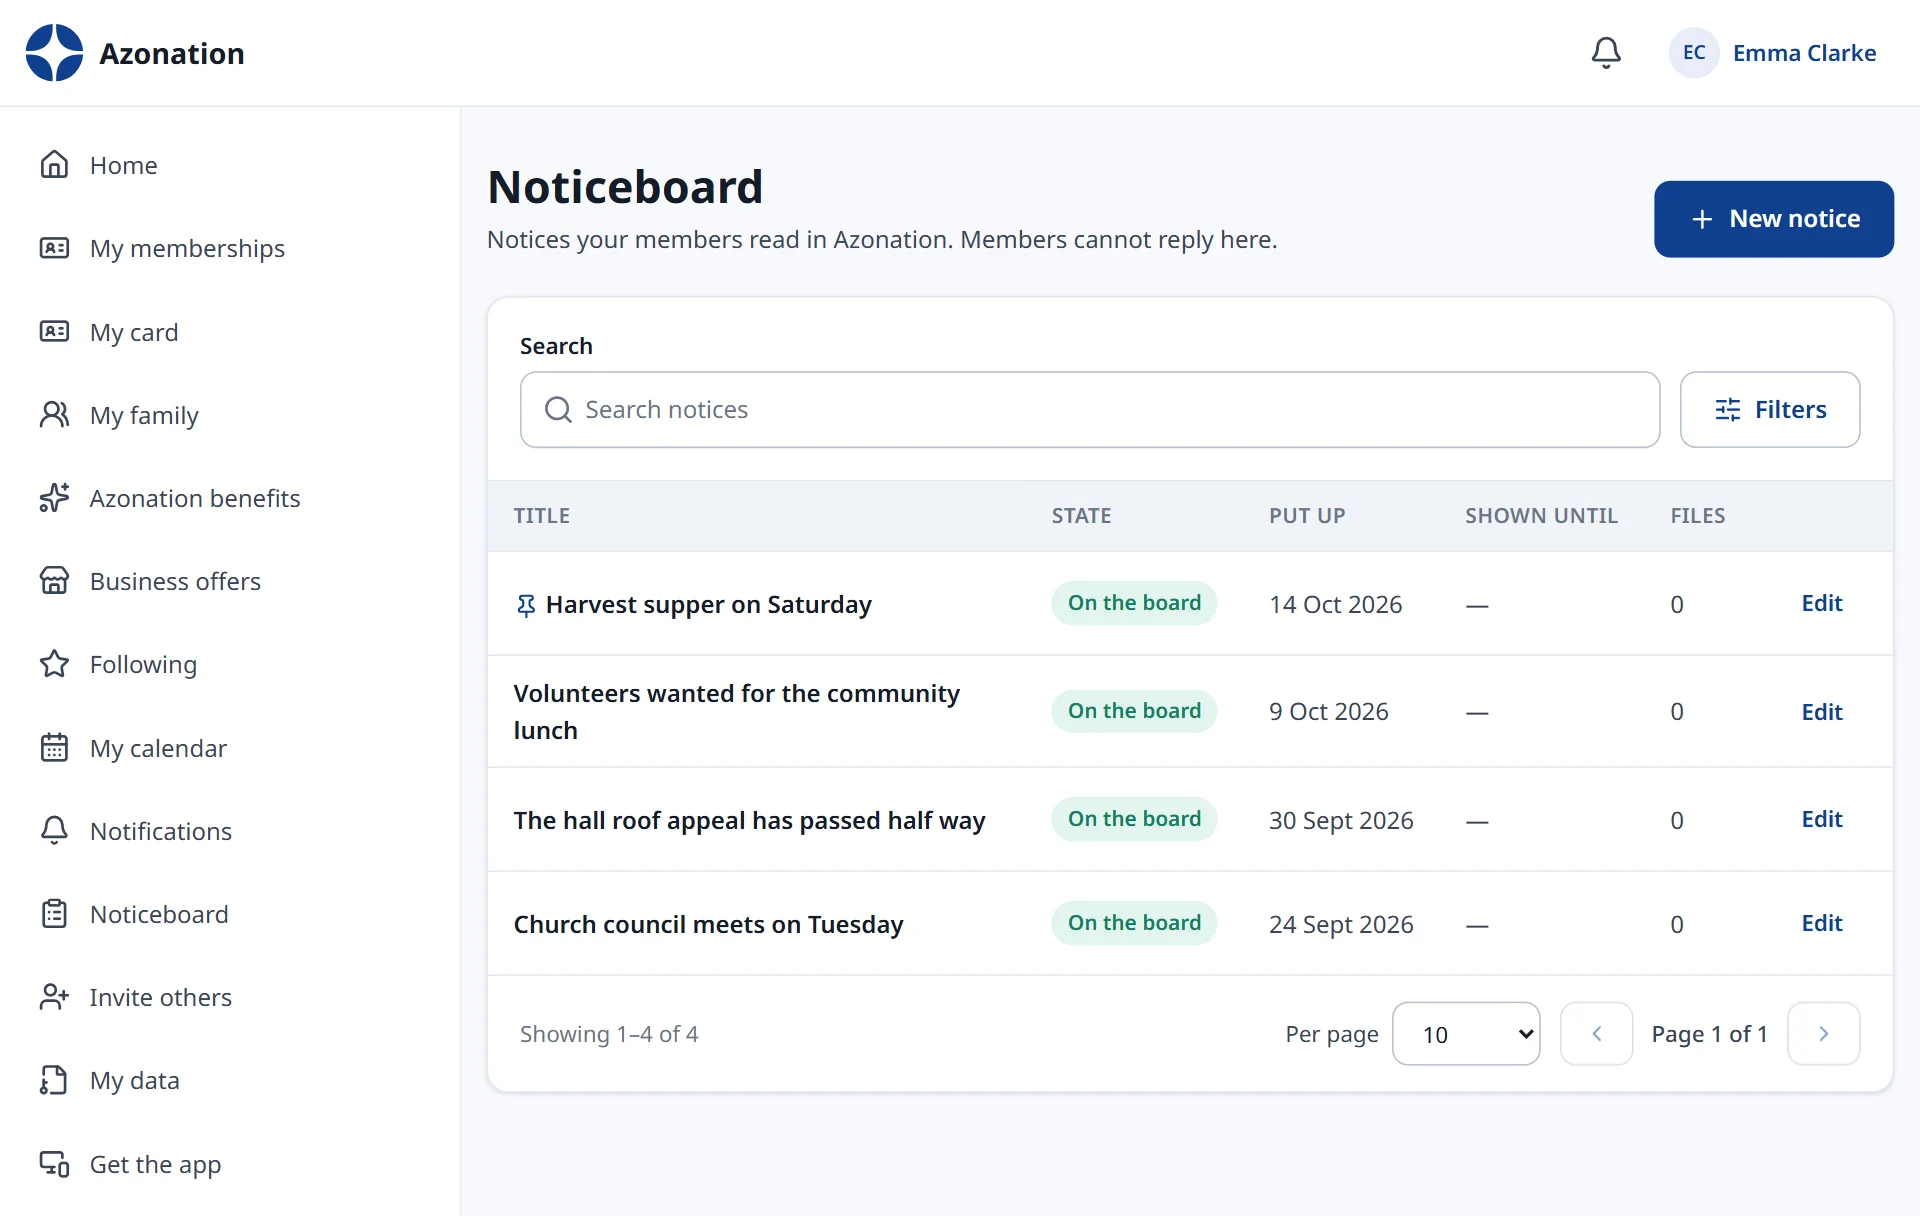Click the Business offers shop icon

coord(54,581)
